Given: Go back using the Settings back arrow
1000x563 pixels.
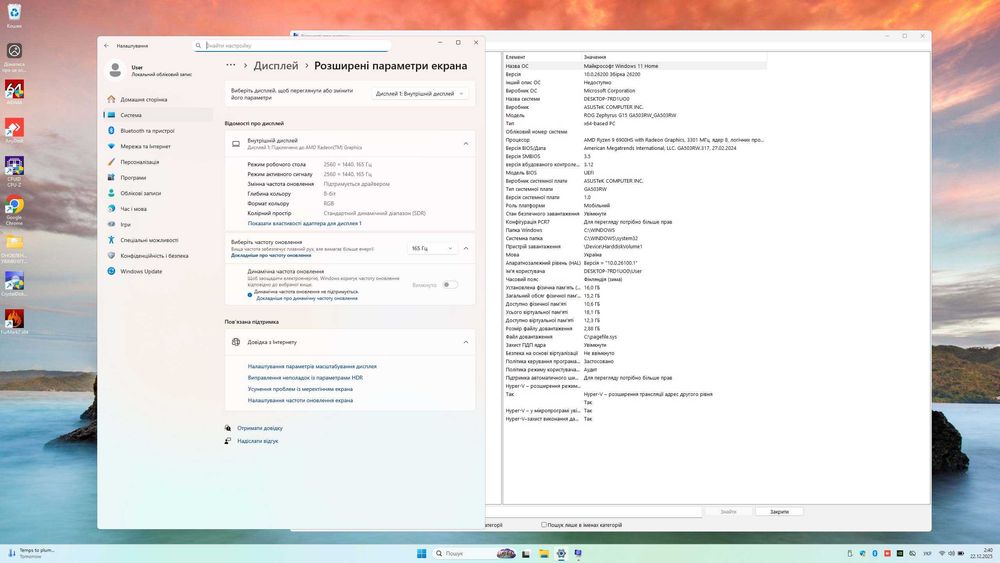Looking at the screenshot, I should (x=106, y=45).
